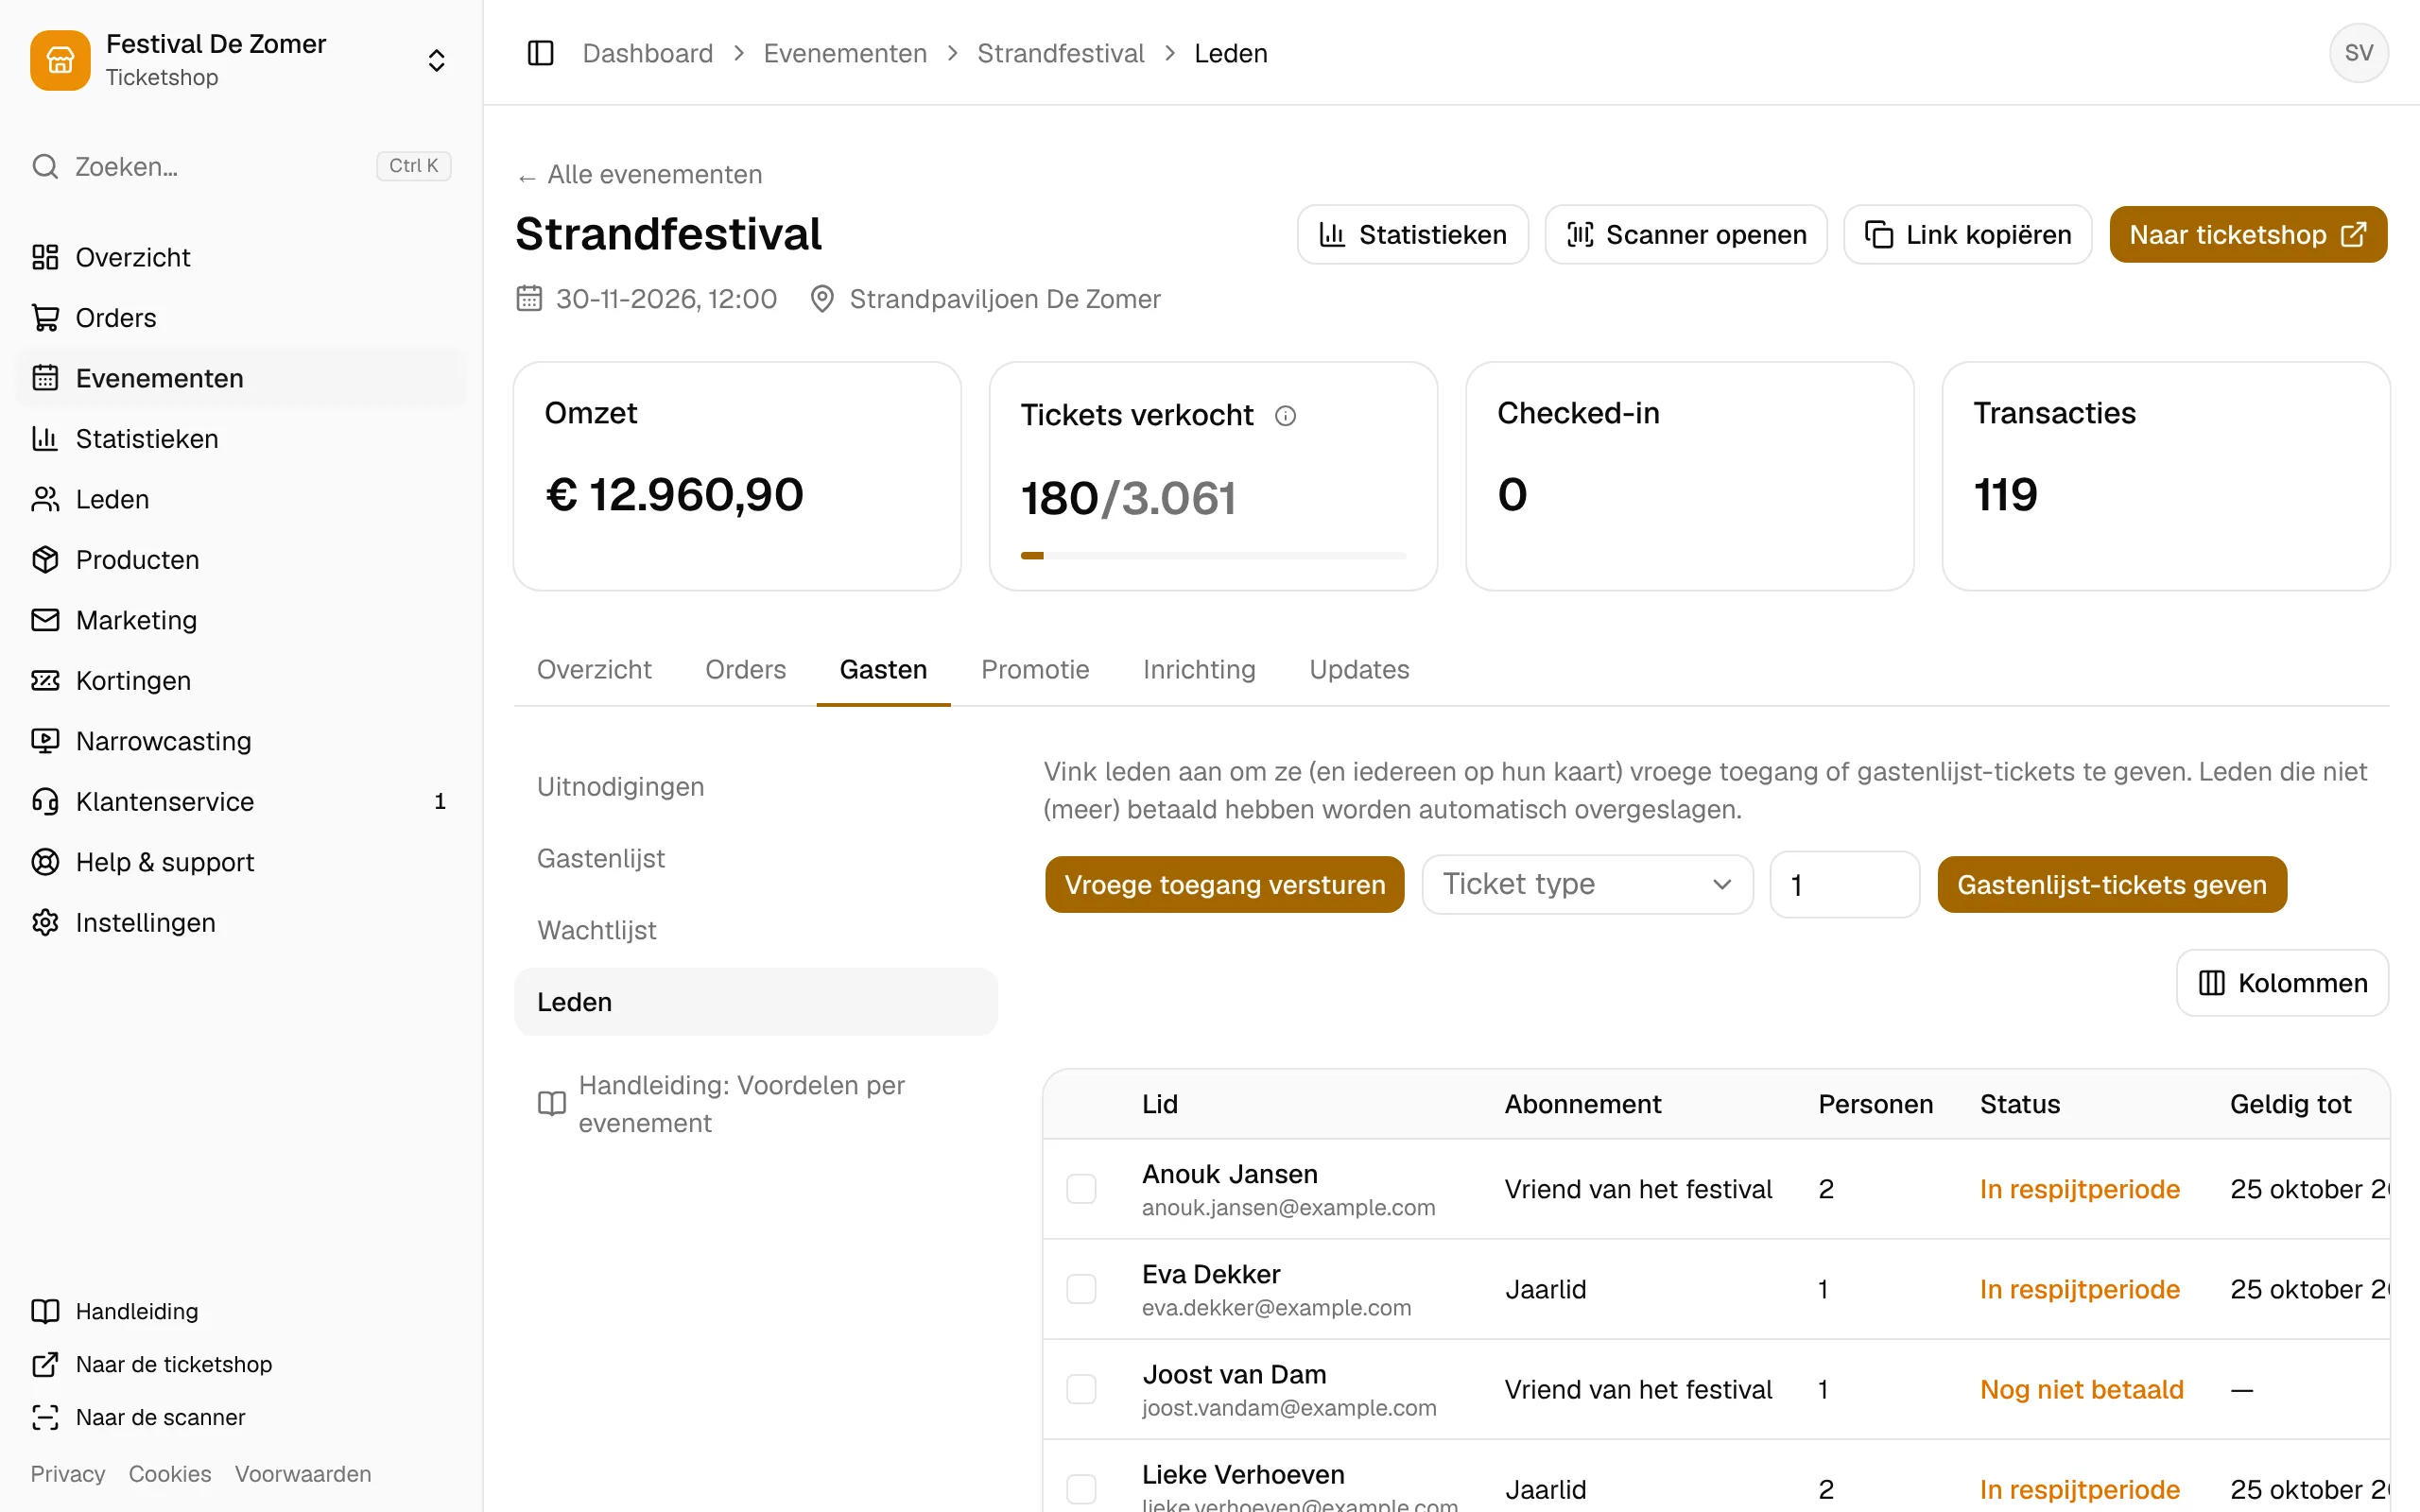2420x1512 pixels.
Task: Click the Naar de scanner icon
Action: pos(45,1417)
